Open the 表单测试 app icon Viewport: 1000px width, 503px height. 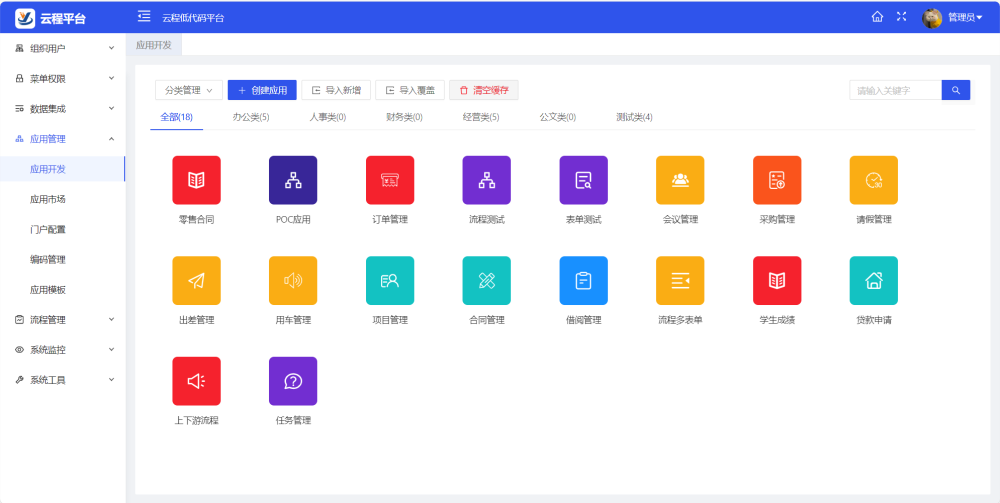tap(584, 180)
